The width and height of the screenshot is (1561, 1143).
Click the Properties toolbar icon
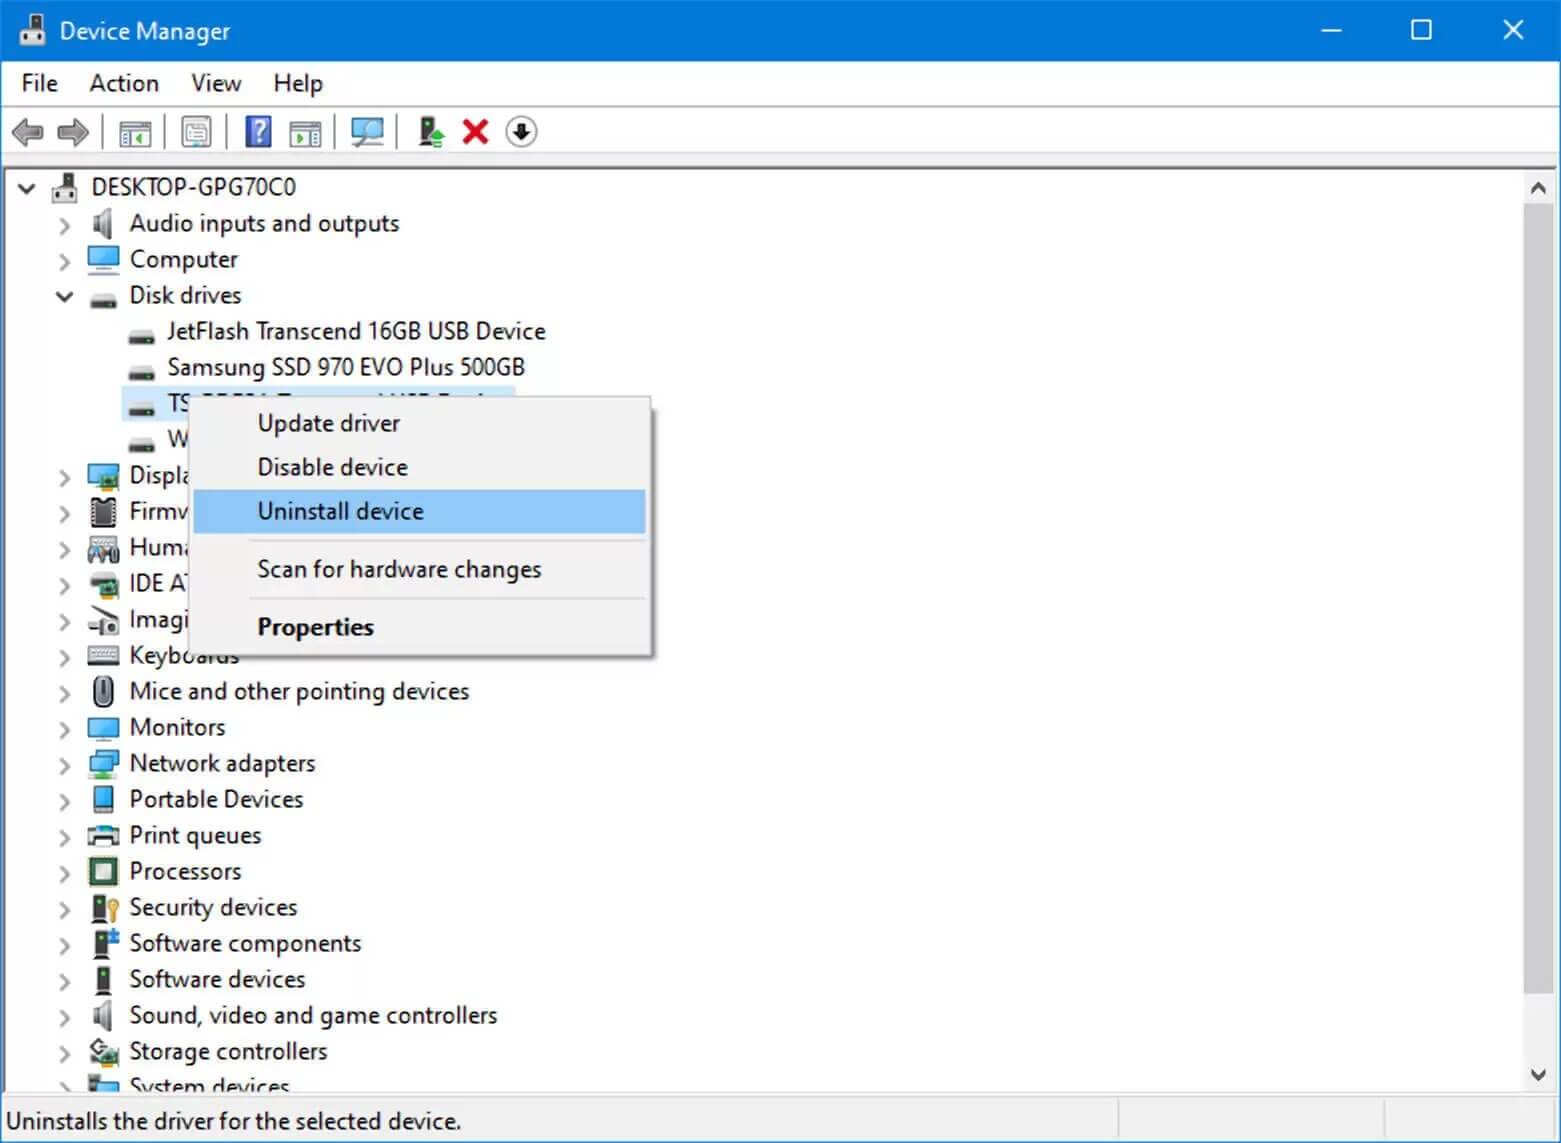pos(196,131)
